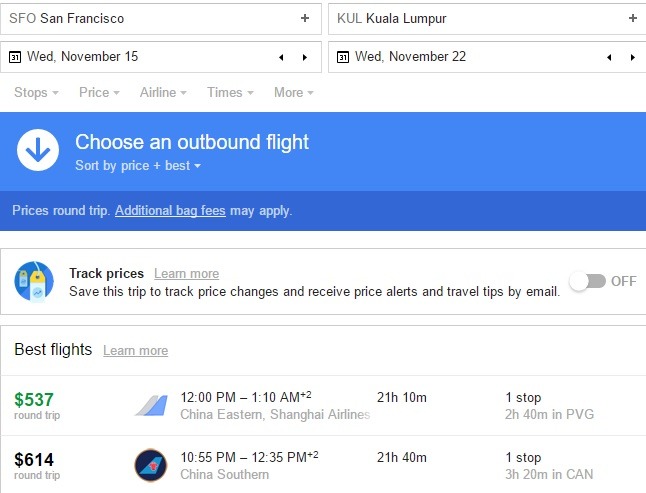Click the plus icon next to KUL Kuala Lumpur
The height and width of the screenshot is (493, 646).
633,18
